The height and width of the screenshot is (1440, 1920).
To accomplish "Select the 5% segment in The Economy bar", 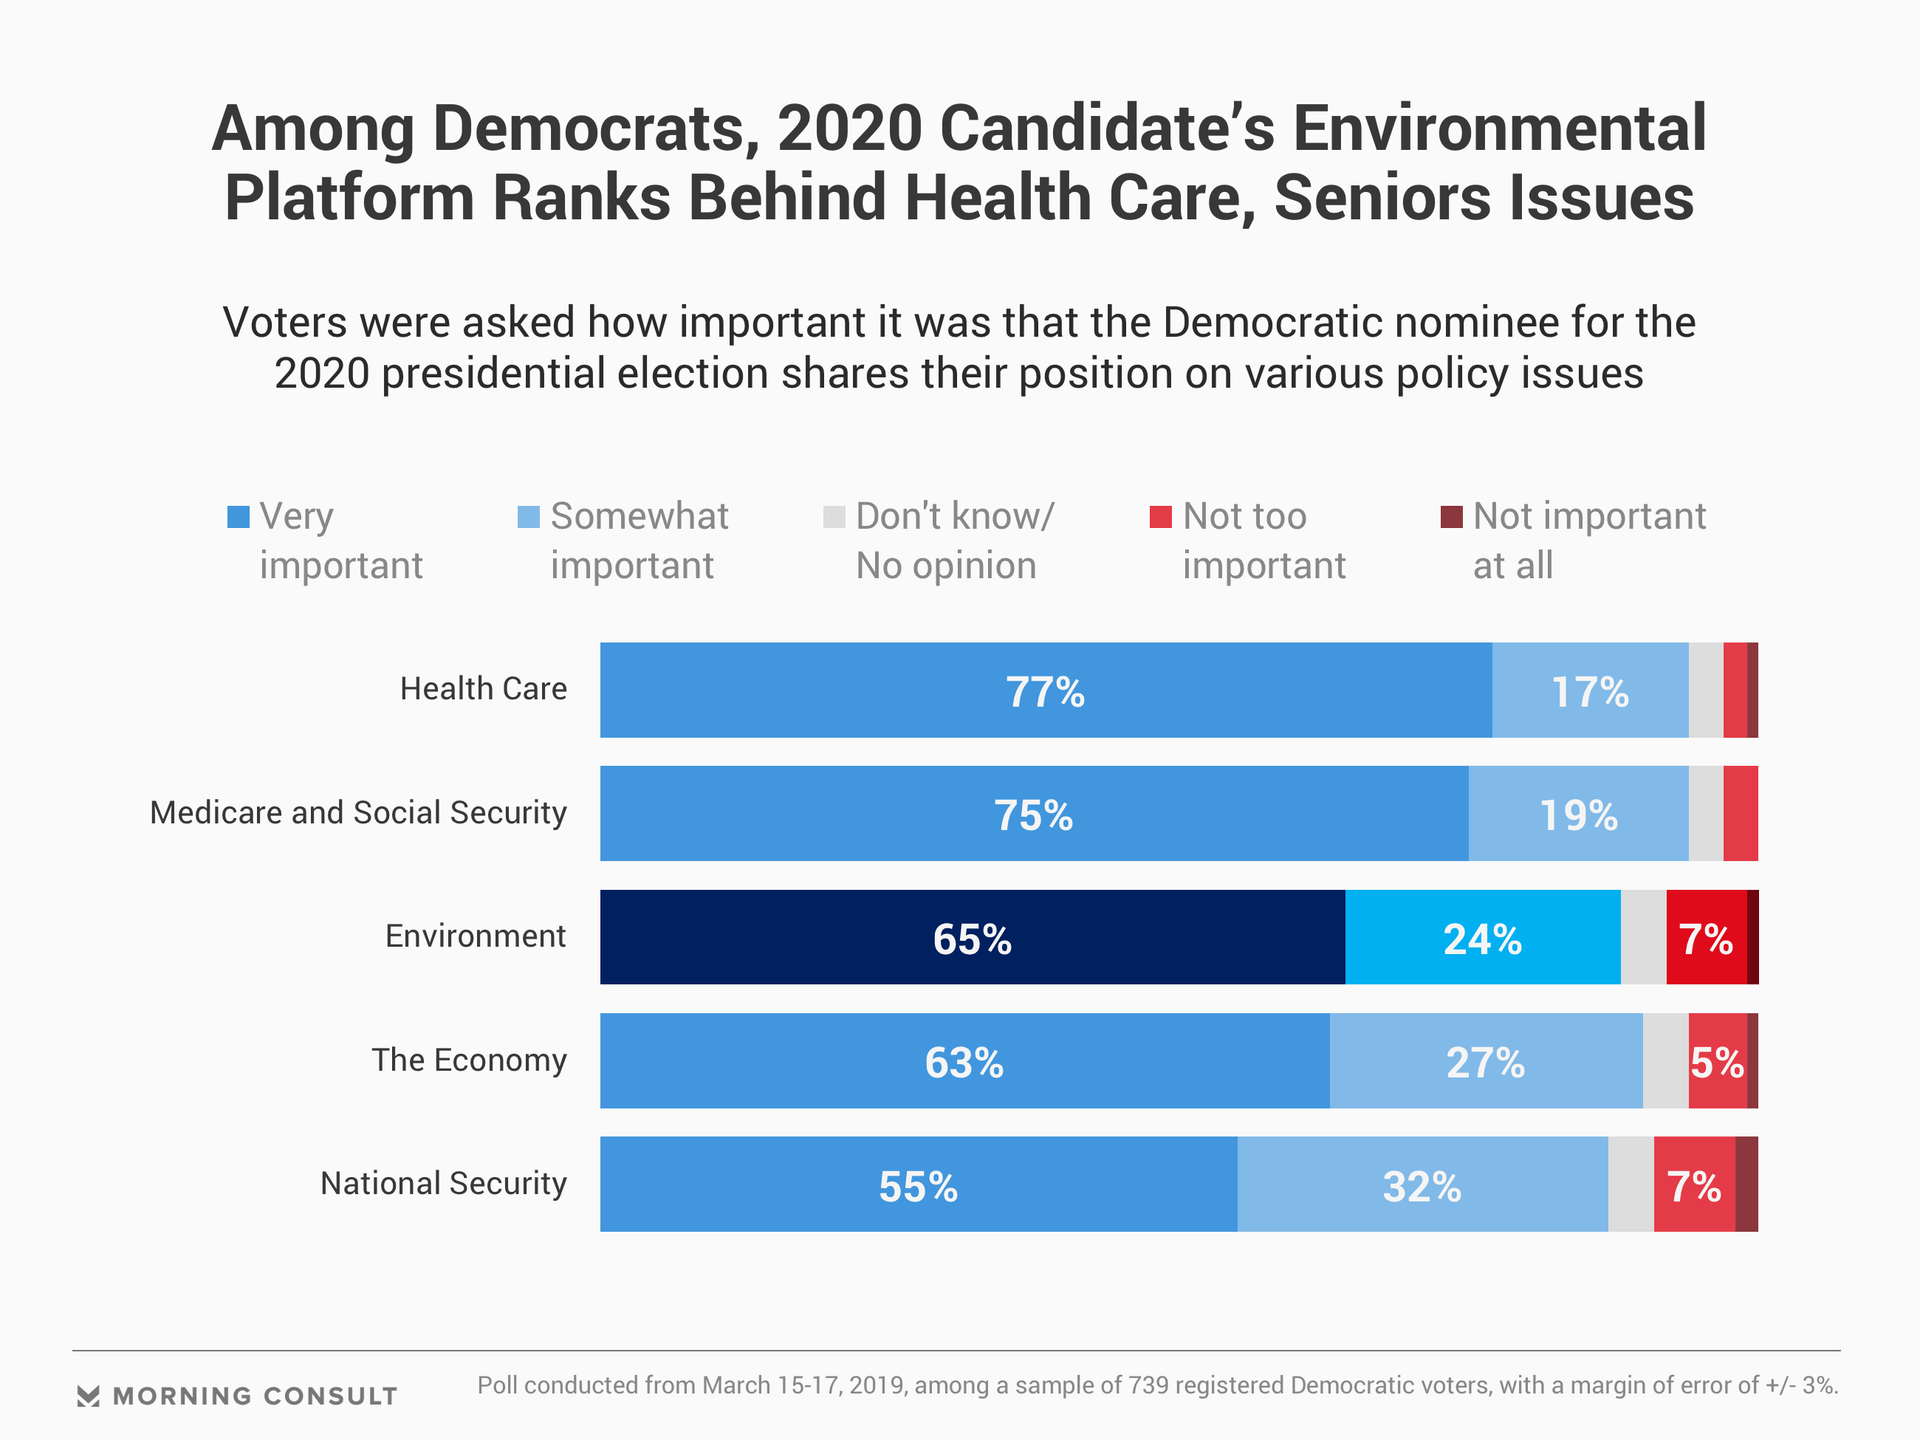I will coord(1717,1061).
